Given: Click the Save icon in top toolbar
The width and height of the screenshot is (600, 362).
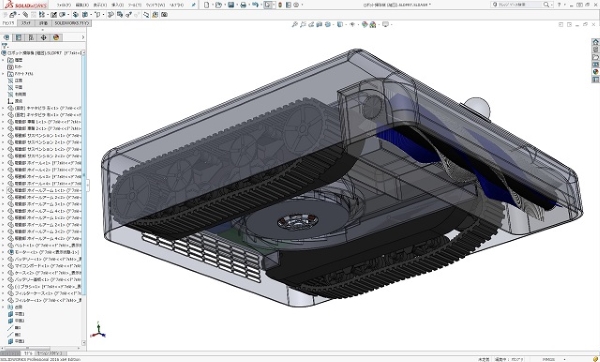Looking at the screenshot, I should pyautogui.click(x=231, y=5).
